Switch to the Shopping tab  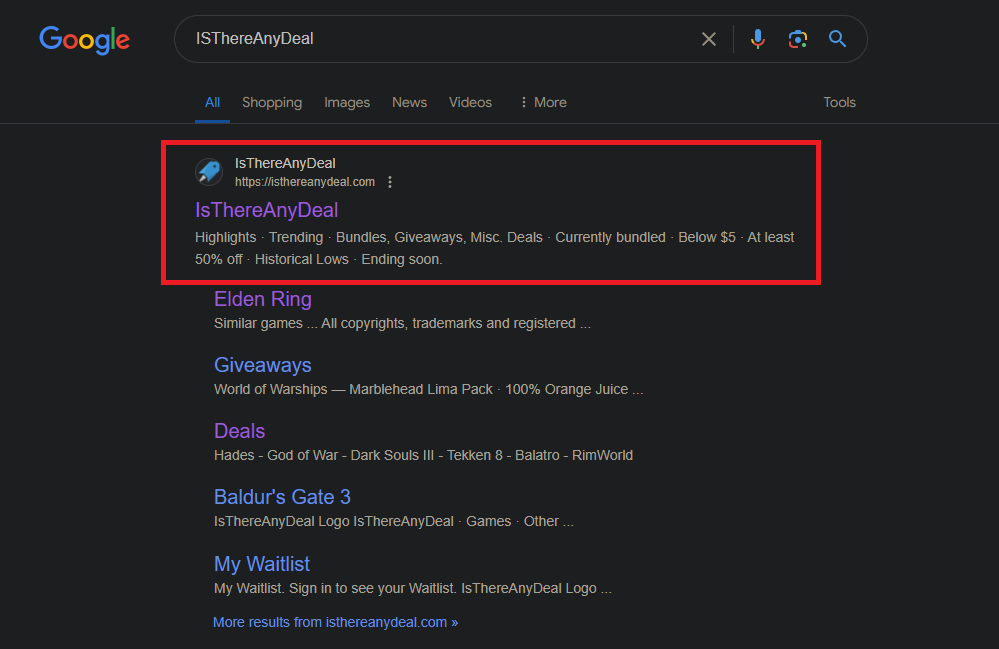[x=271, y=102]
